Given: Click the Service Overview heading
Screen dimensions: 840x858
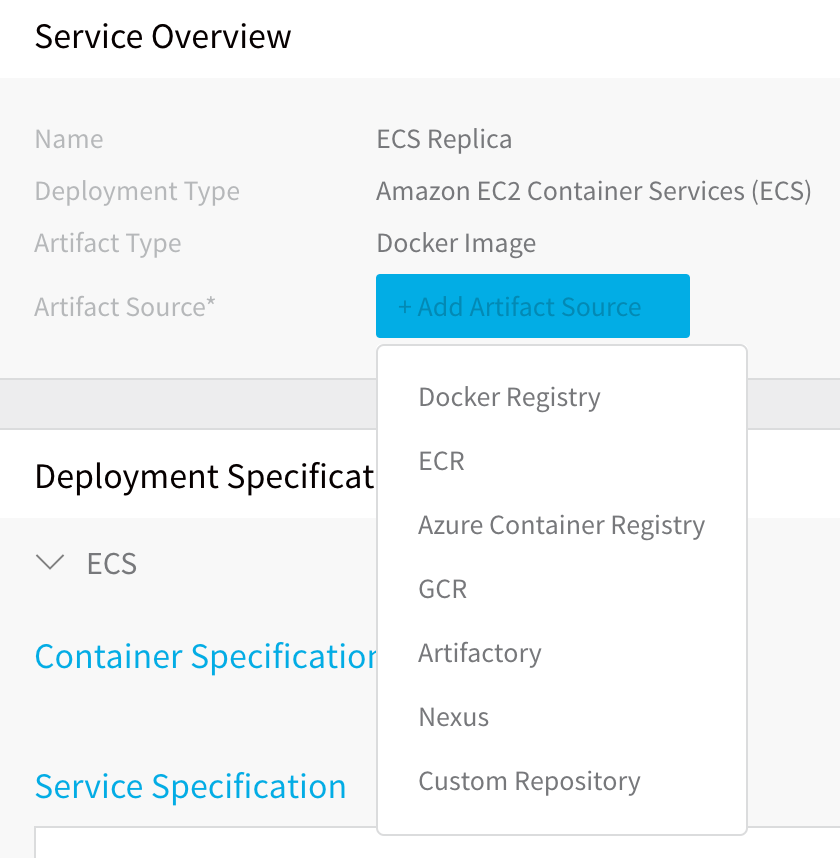Looking at the screenshot, I should 163,37.
